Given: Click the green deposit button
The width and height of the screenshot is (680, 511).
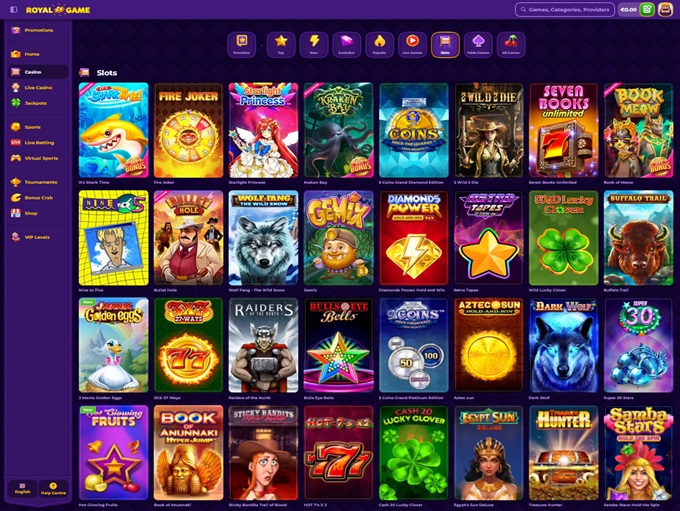Looking at the screenshot, I should click(647, 9).
